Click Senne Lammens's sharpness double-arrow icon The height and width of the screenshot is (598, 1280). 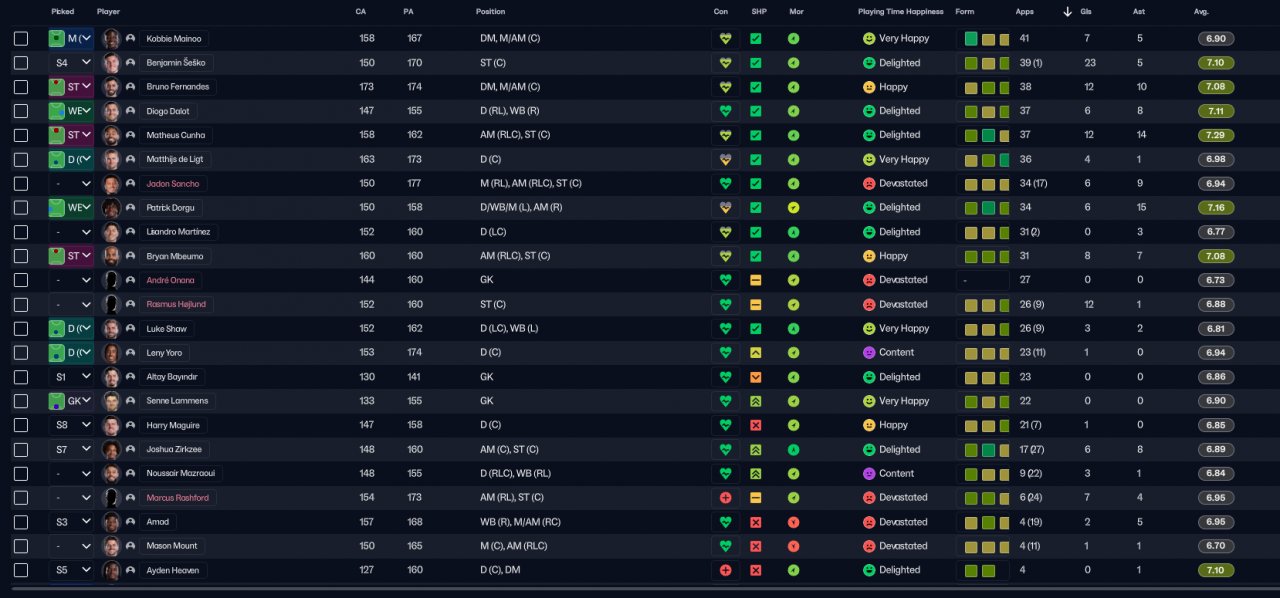tap(756, 401)
